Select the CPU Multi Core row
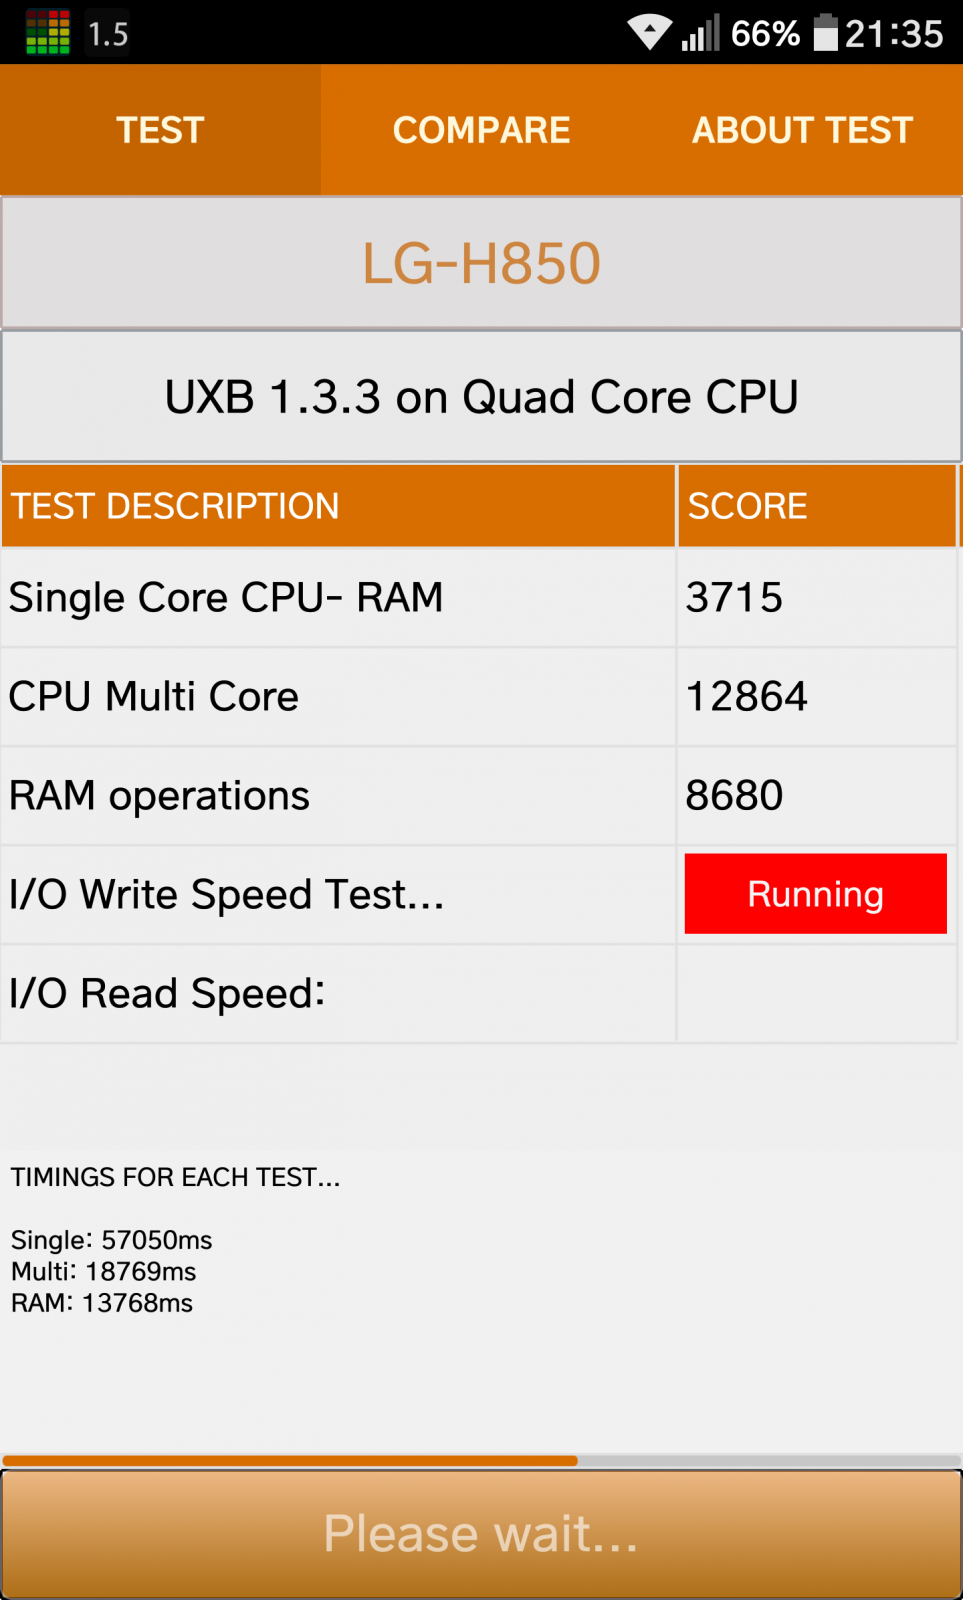The width and height of the screenshot is (963, 1600). [x=478, y=697]
